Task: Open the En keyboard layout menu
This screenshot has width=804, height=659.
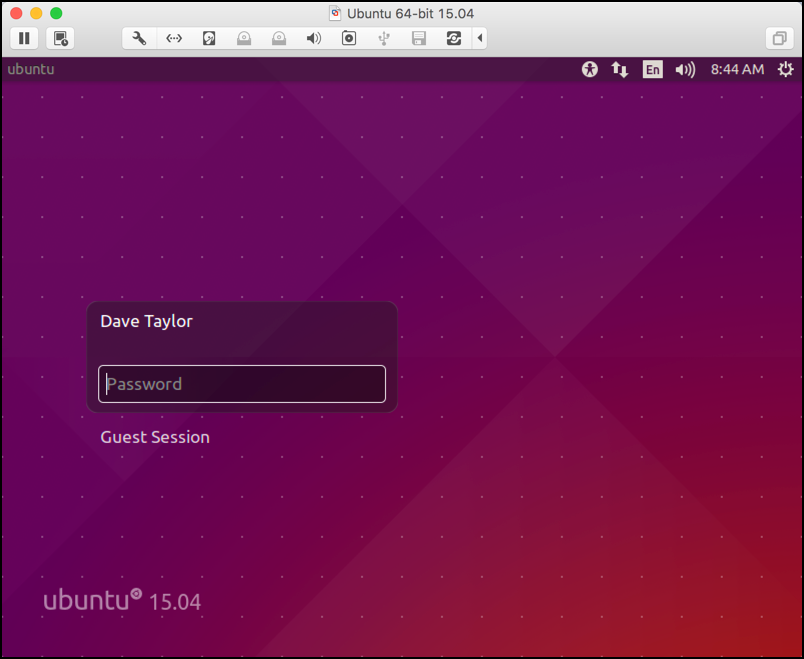Action: 652,69
